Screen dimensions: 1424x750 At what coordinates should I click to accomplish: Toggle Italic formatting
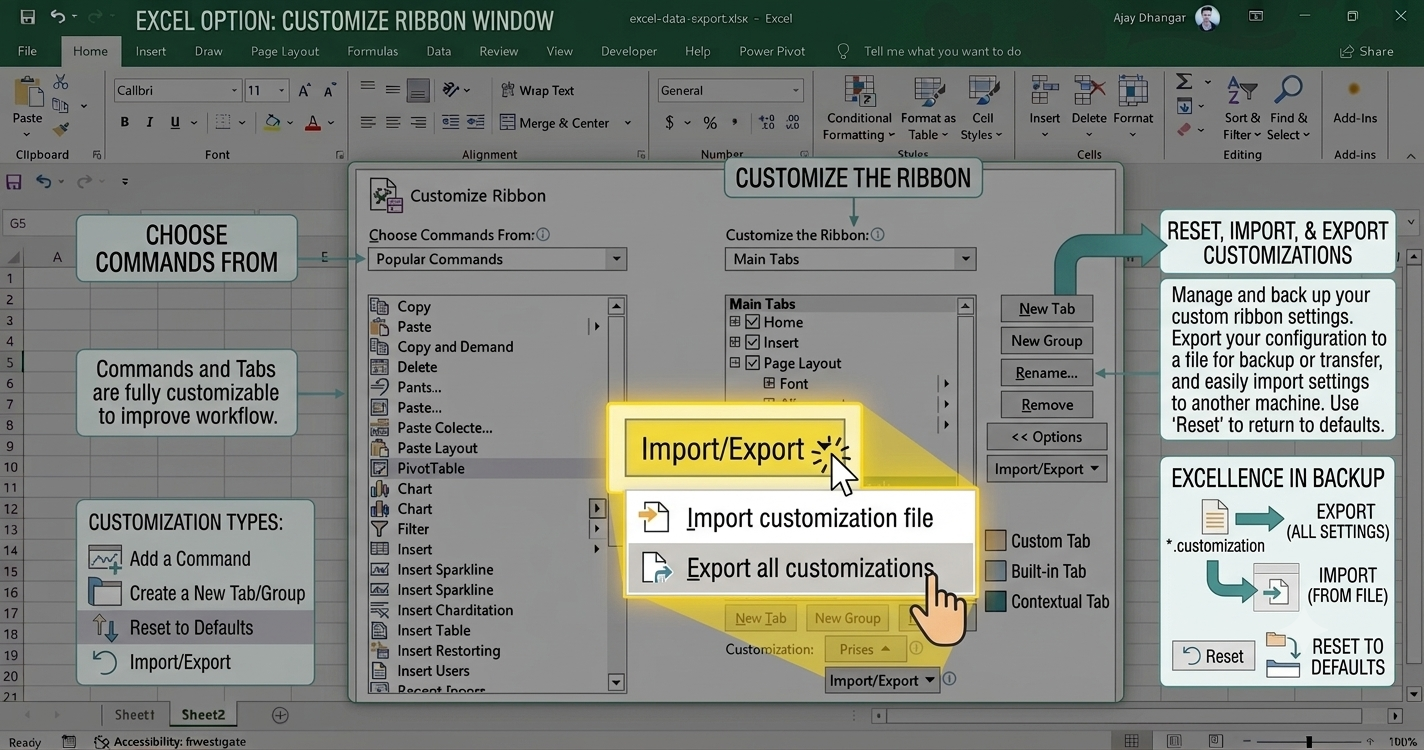pyautogui.click(x=150, y=123)
